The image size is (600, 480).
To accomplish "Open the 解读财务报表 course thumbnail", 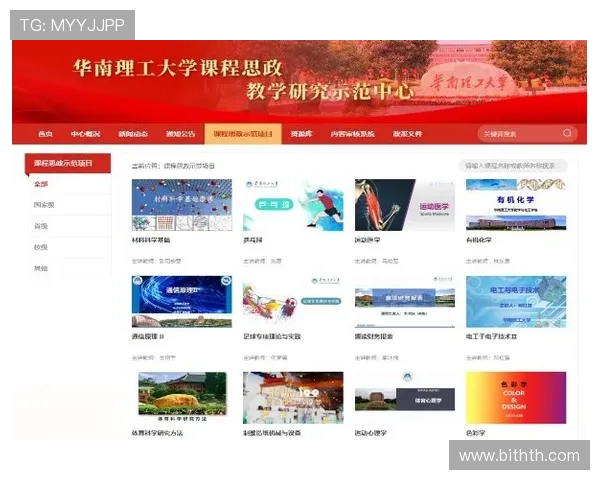I will click(x=405, y=302).
